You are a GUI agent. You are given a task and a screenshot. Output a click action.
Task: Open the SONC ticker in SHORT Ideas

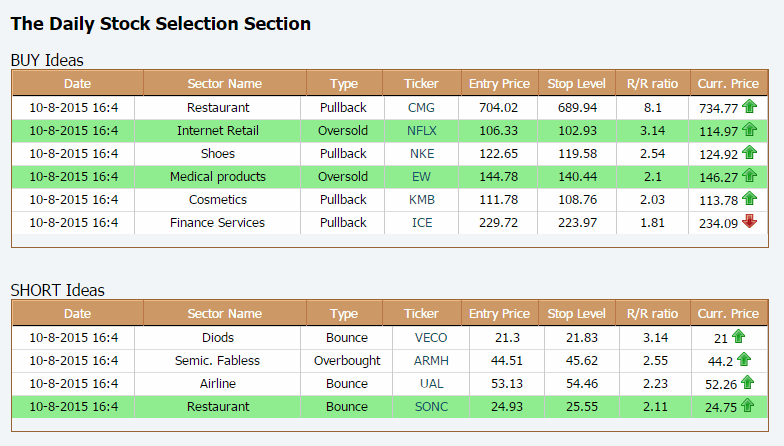[431, 406]
